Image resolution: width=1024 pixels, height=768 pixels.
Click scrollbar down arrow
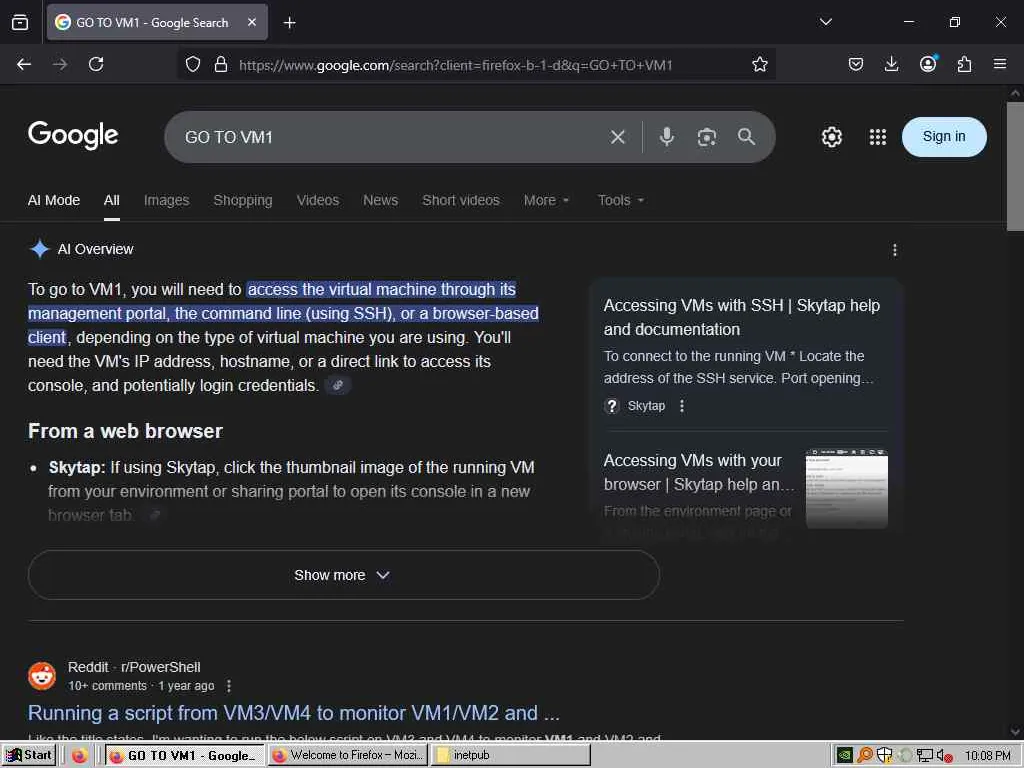(1015, 732)
